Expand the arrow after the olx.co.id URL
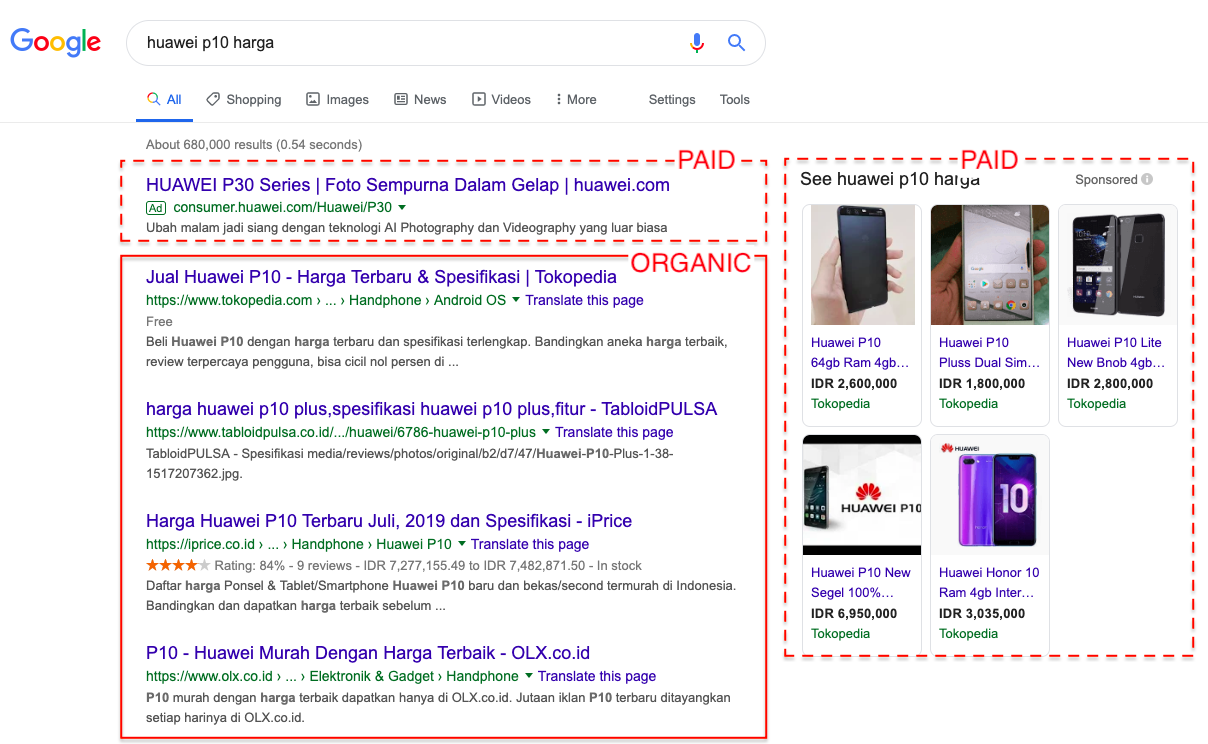 [x=529, y=676]
